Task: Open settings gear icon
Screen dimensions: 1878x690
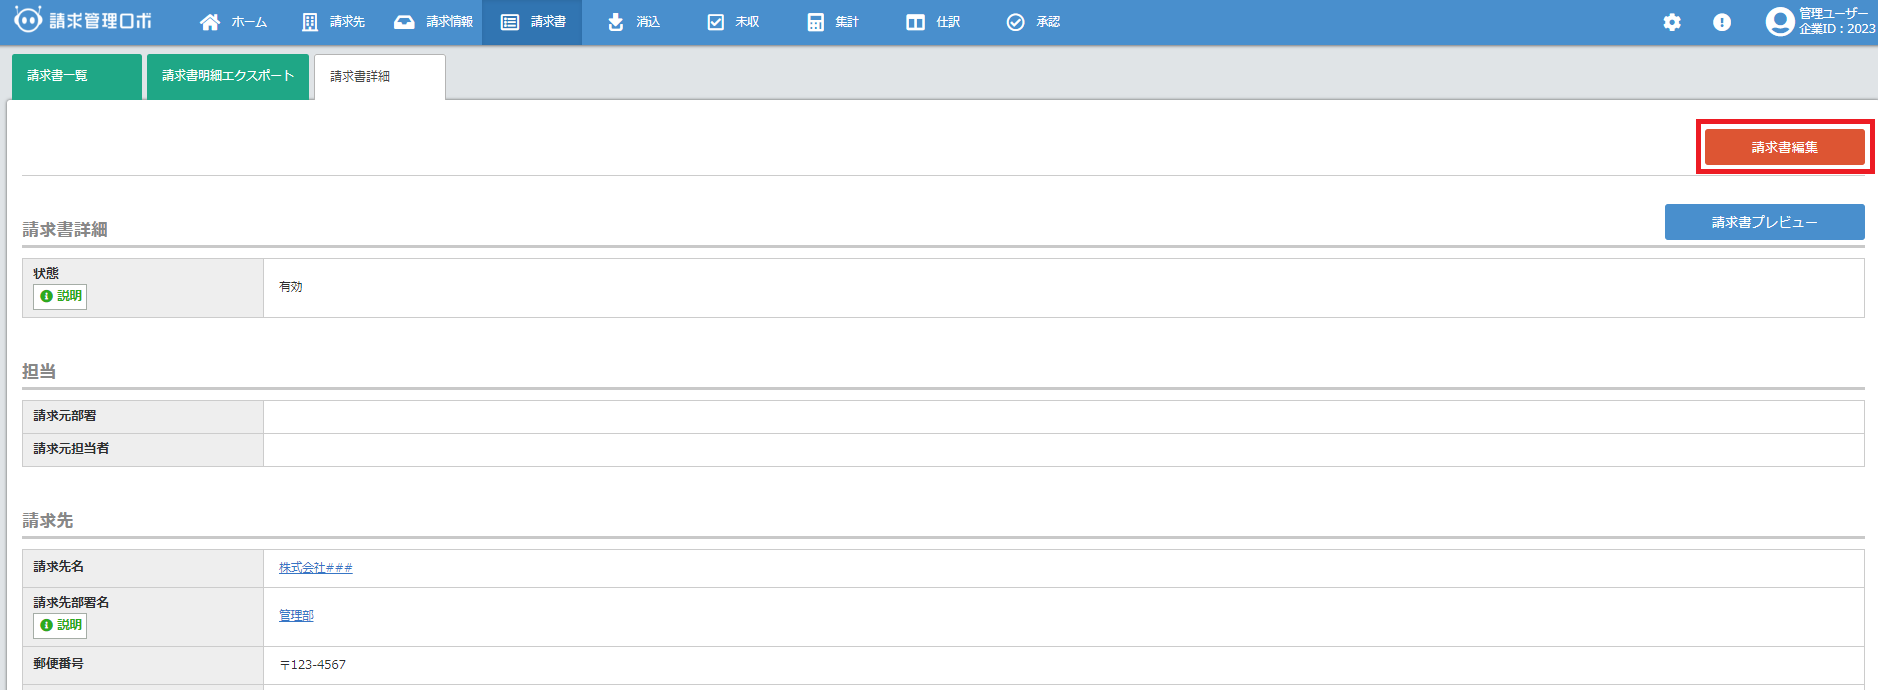Action: 1672,22
